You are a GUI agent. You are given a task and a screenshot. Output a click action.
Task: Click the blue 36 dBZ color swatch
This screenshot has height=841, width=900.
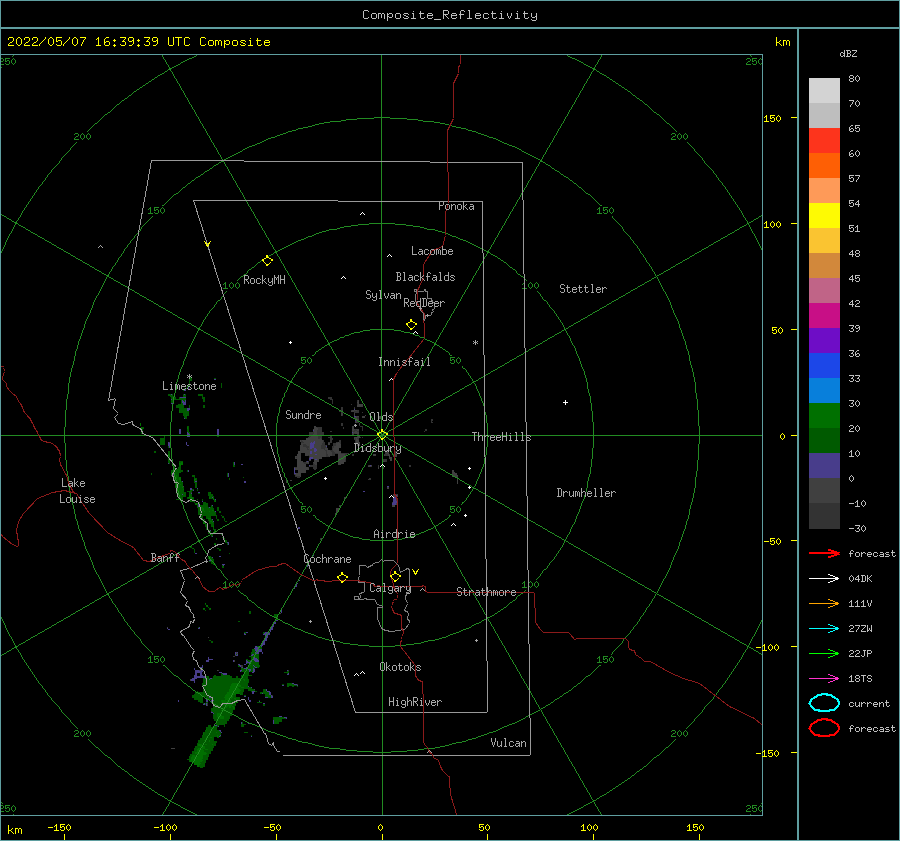(824, 365)
